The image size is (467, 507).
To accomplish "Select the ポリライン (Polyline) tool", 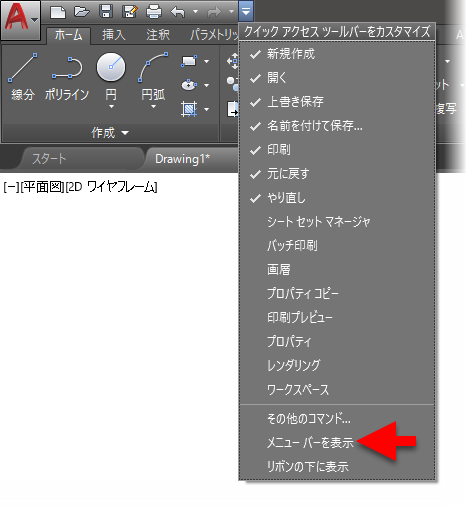I will (x=67, y=78).
